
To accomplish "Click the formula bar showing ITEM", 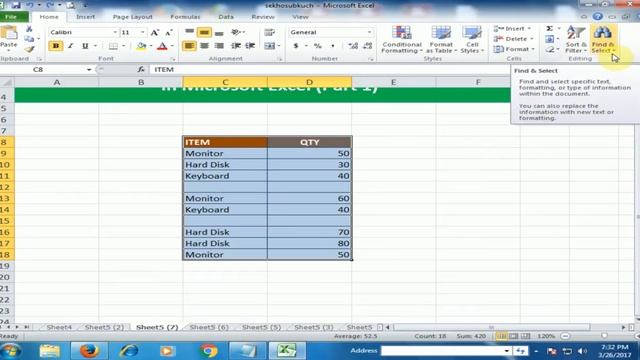I will coord(329,69).
